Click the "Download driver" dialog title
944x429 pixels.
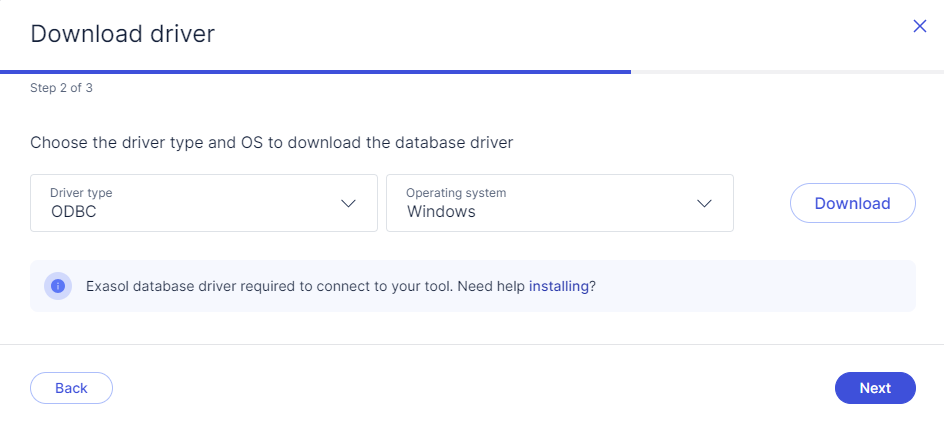[x=122, y=34]
